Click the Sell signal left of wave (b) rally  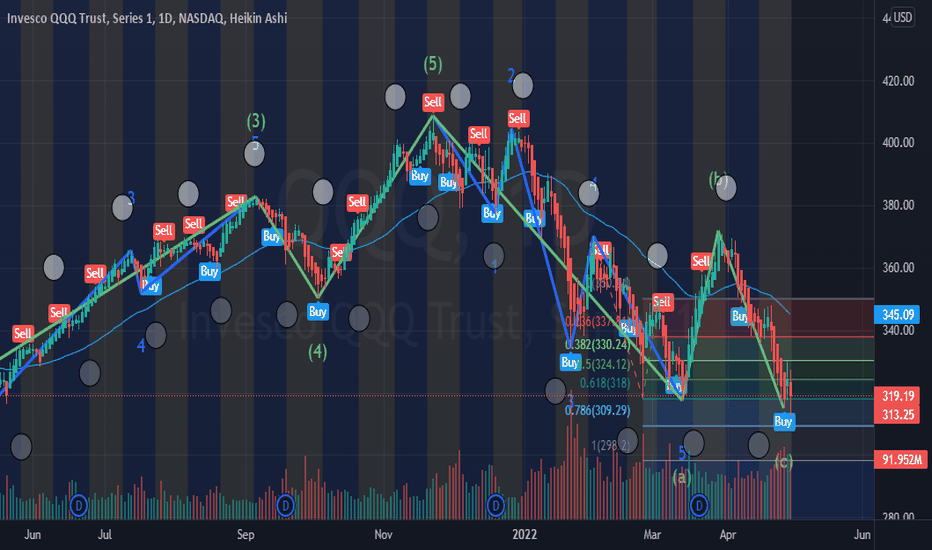pos(701,261)
